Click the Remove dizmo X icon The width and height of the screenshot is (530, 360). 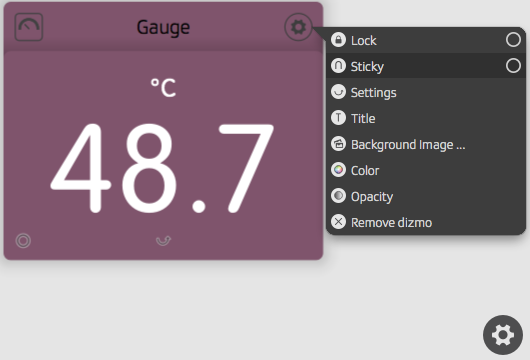pyautogui.click(x=338, y=222)
